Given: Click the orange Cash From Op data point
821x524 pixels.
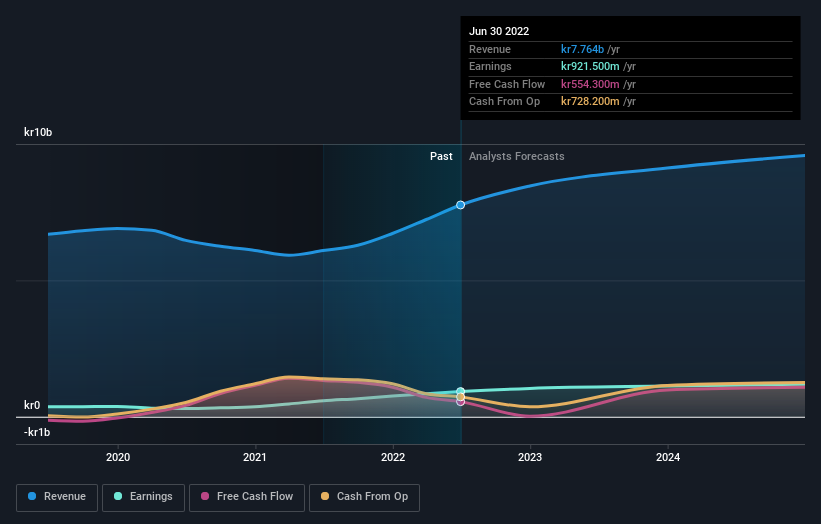Looking at the screenshot, I should 460,397.
